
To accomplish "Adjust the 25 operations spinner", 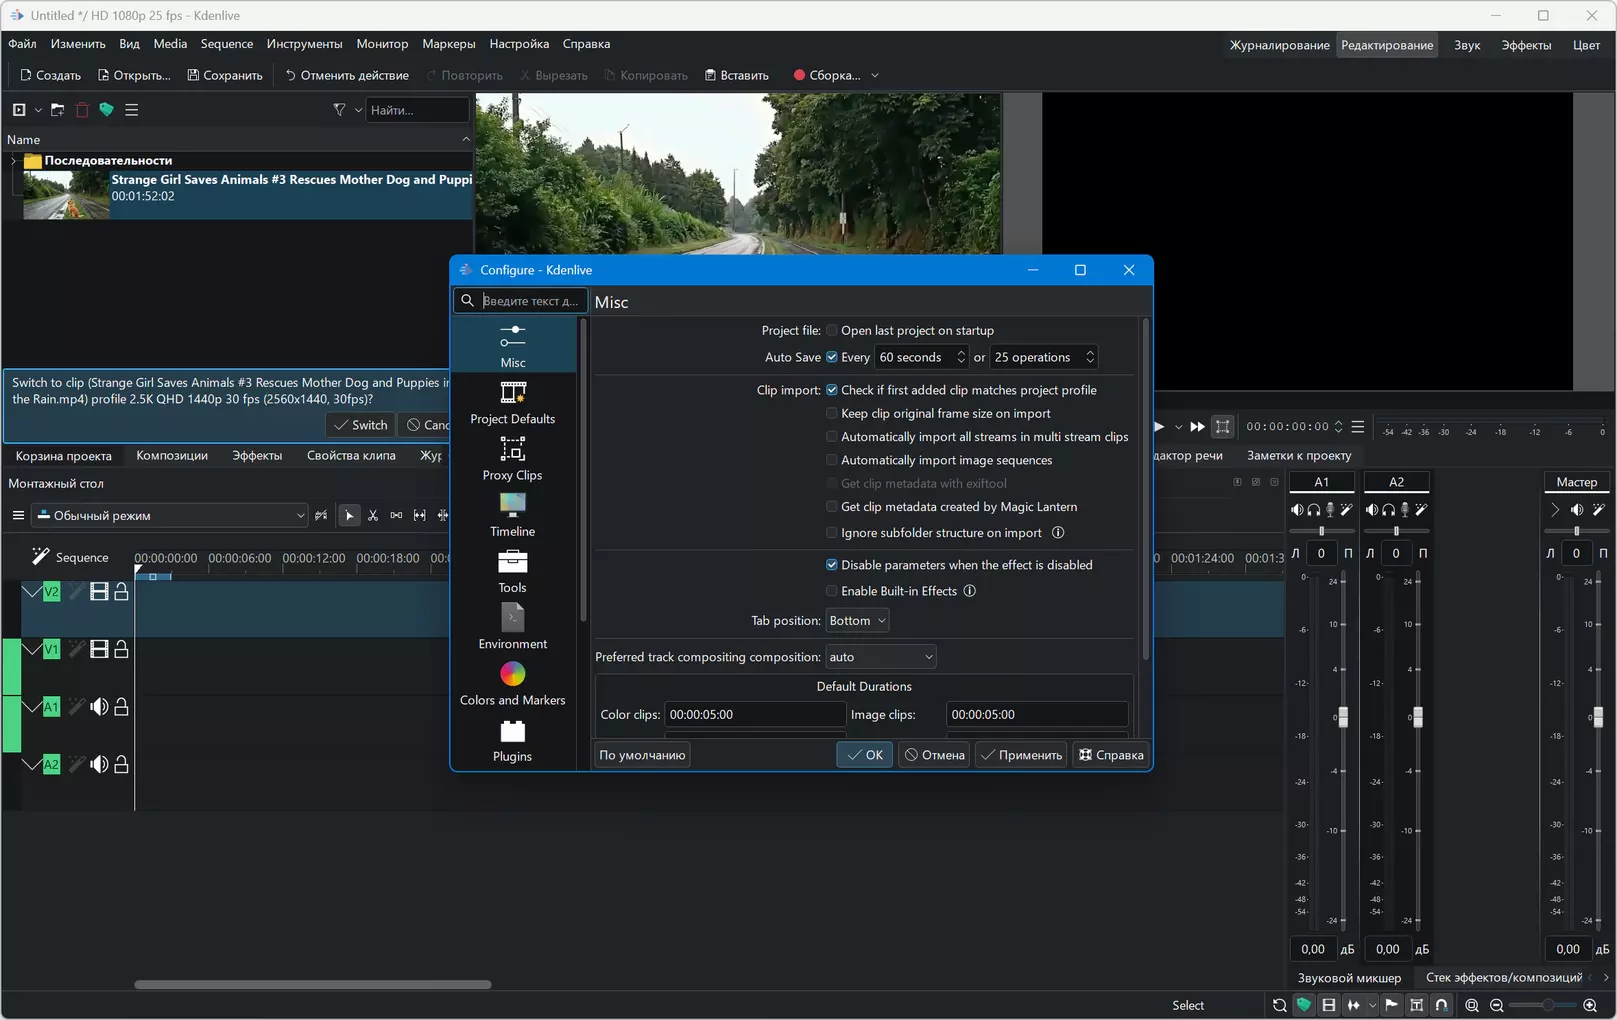I will point(1043,357).
